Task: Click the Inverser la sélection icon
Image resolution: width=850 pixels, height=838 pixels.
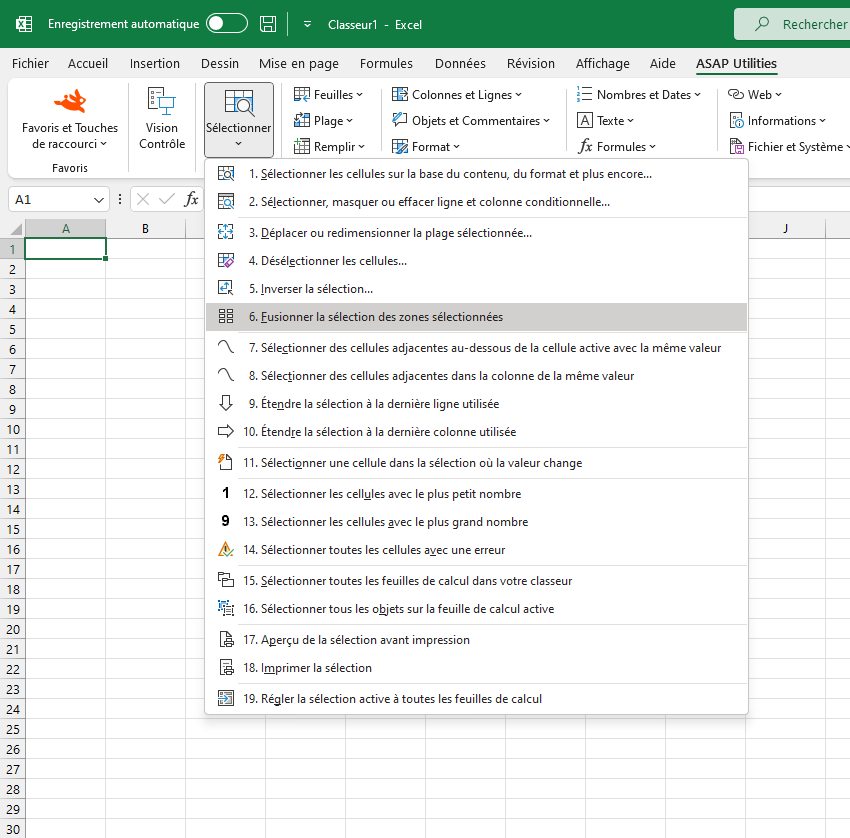Action: point(226,288)
